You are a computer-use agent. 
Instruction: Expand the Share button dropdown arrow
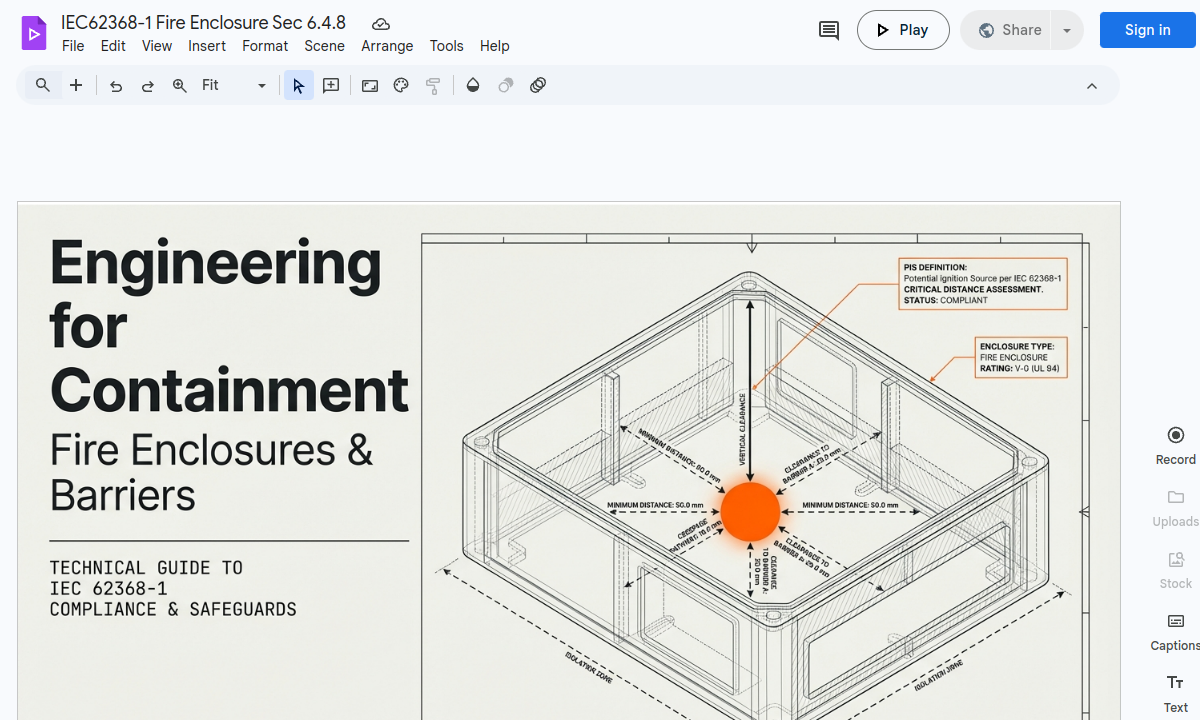(1066, 30)
